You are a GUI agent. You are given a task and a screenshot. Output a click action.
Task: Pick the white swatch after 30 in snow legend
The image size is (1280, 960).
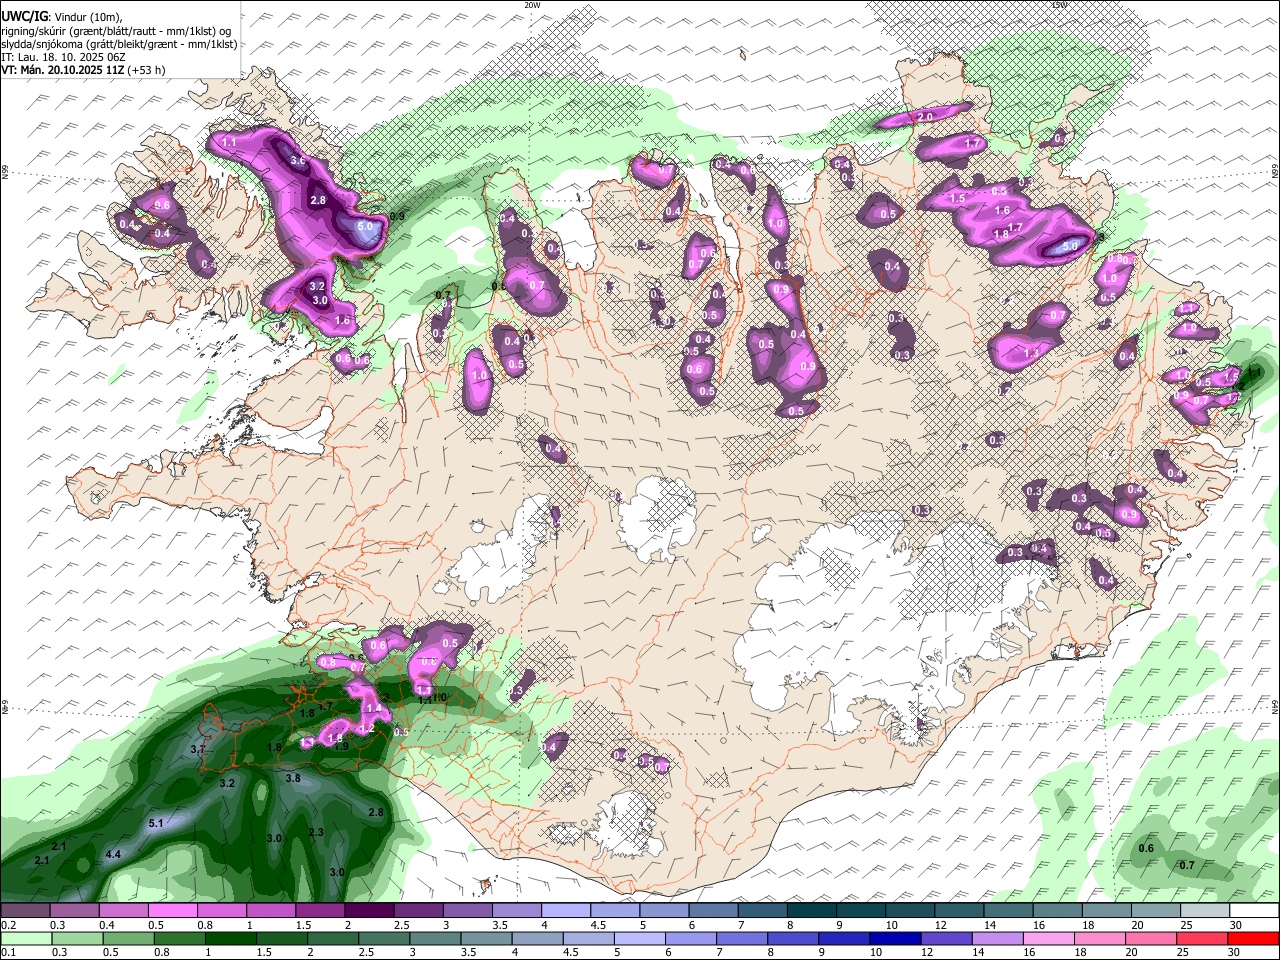point(1255,911)
